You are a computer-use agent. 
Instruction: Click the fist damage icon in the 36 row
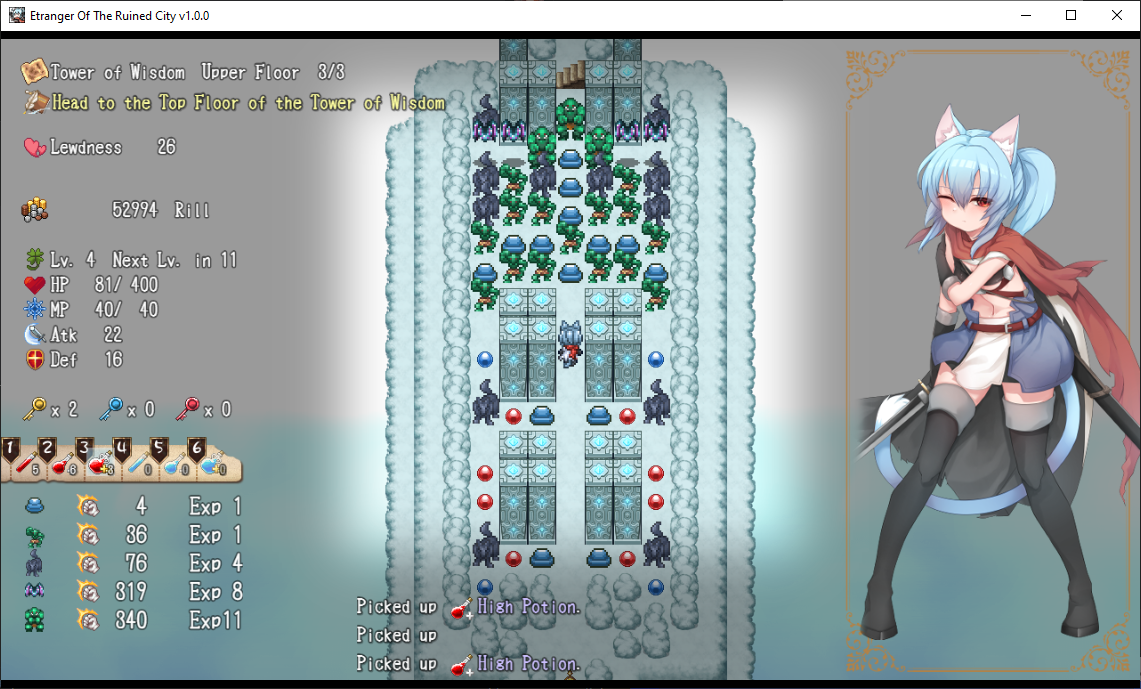click(x=88, y=535)
